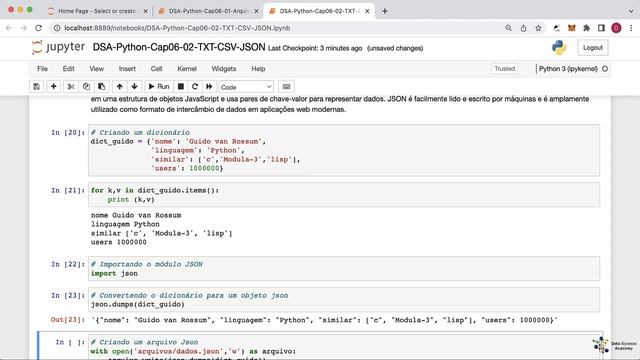Rename the notebook via its title DSA-Python-Cap06-02-TXT-CSV-JSON
The height and width of the screenshot is (360, 640).
point(179,47)
